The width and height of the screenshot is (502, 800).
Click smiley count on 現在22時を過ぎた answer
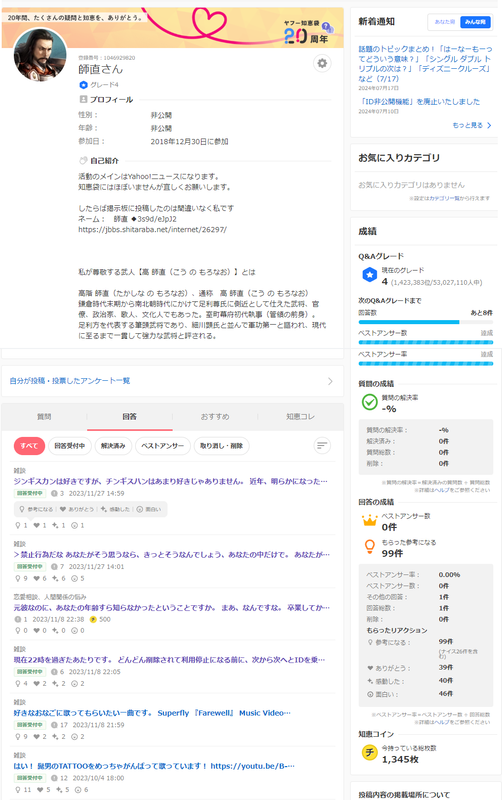click(78, 683)
